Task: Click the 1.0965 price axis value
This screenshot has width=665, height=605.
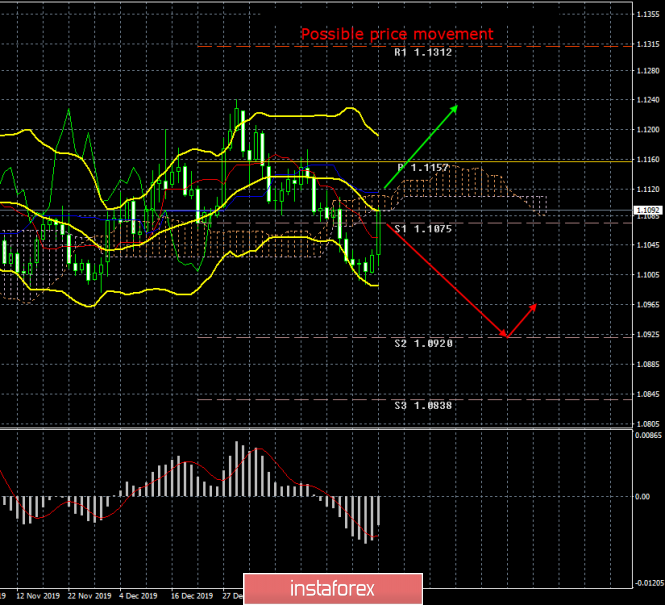Action: click(648, 305)
